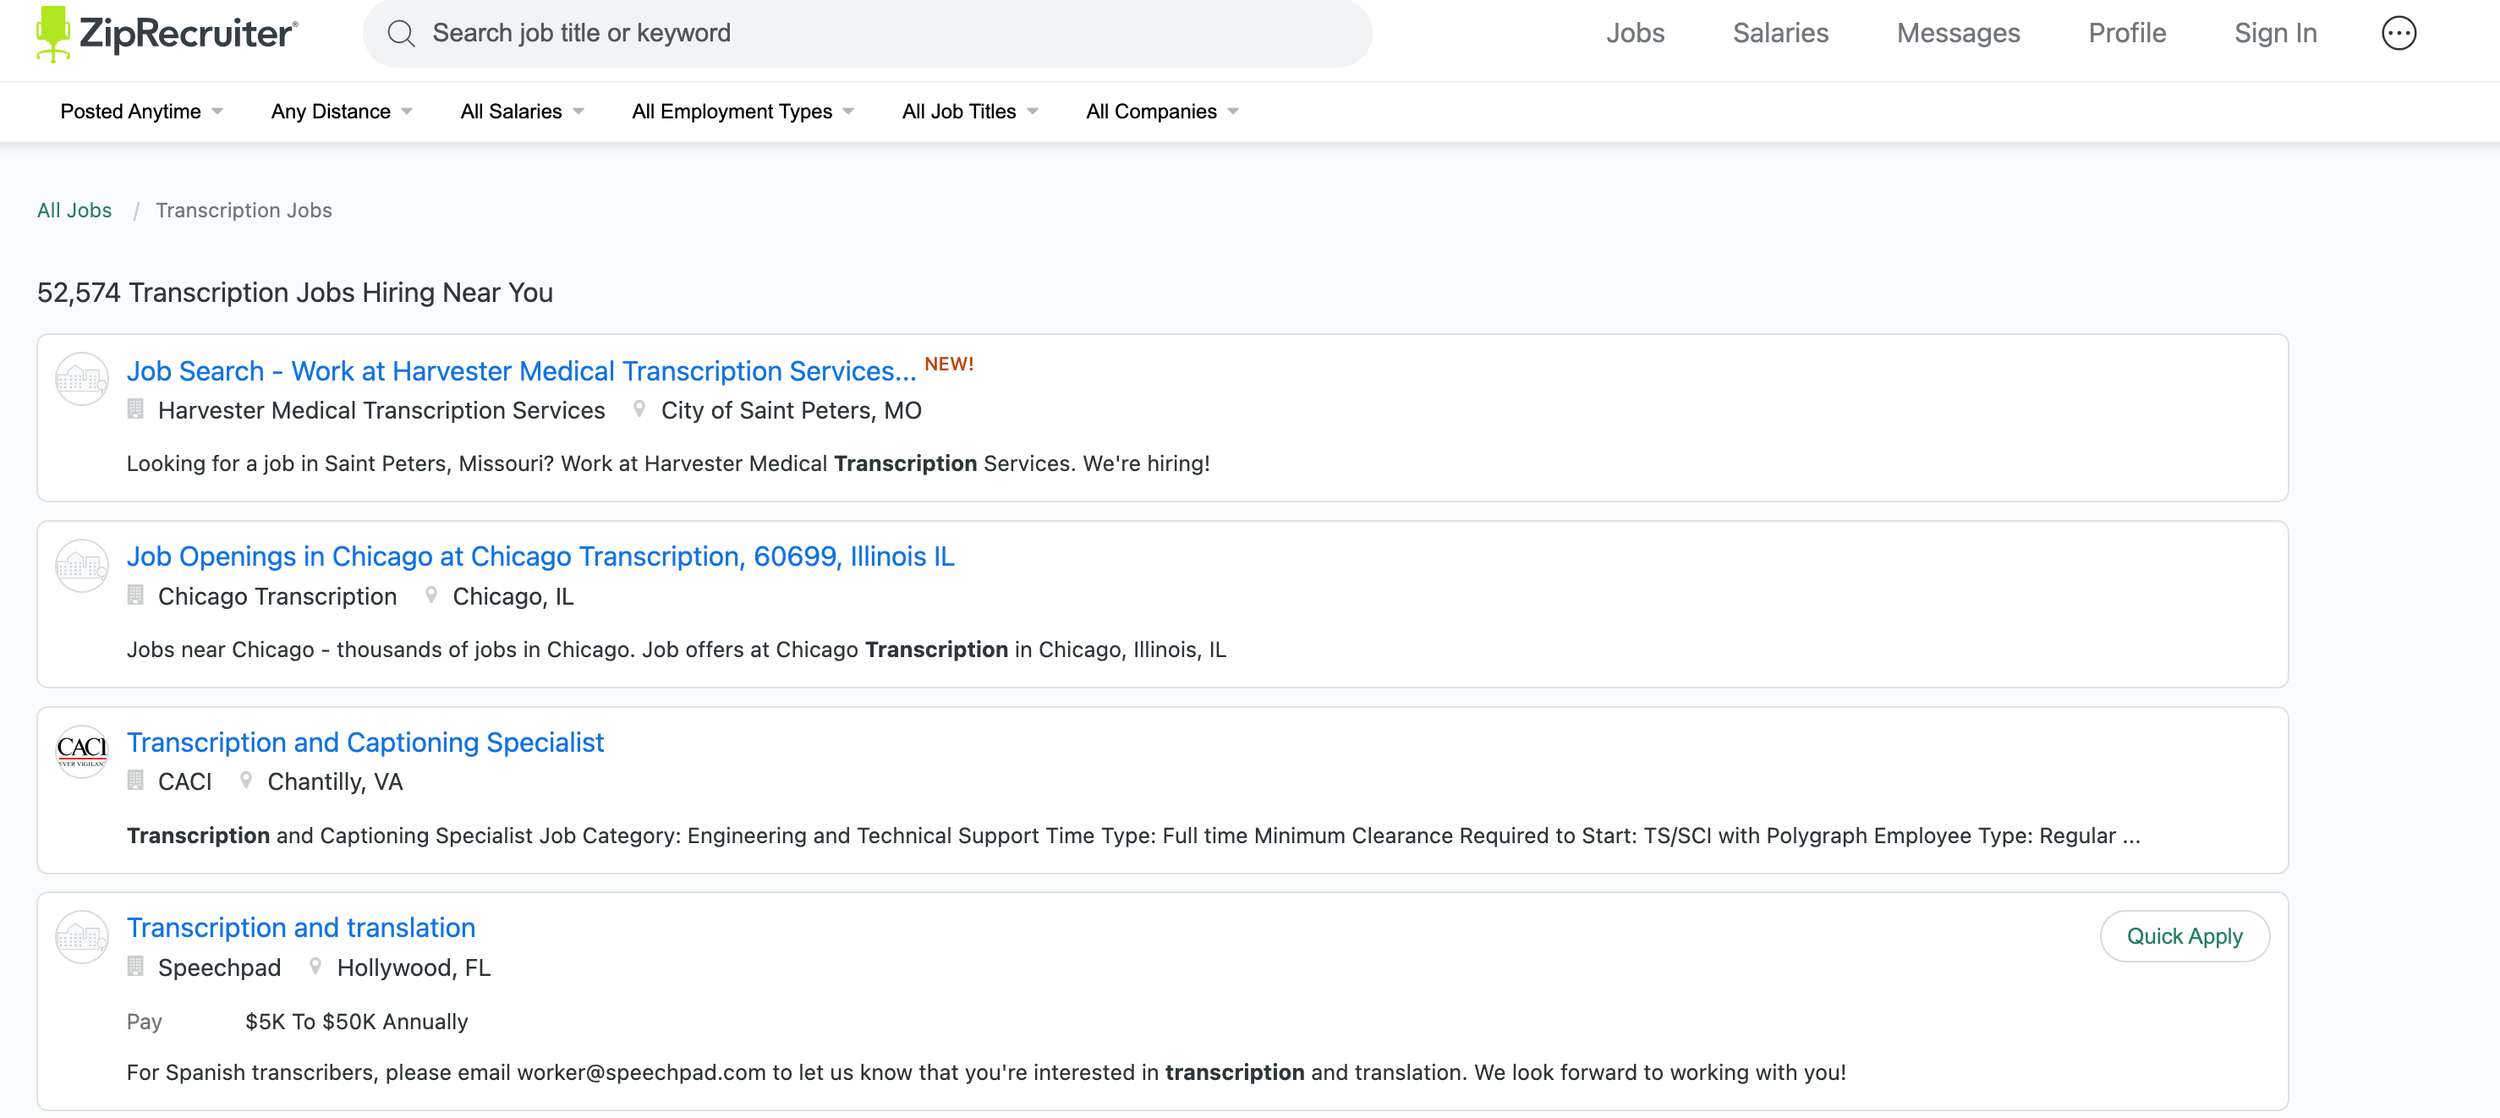
Task: Click the Pay label in the Speechpad listing
Action: 144,1021
